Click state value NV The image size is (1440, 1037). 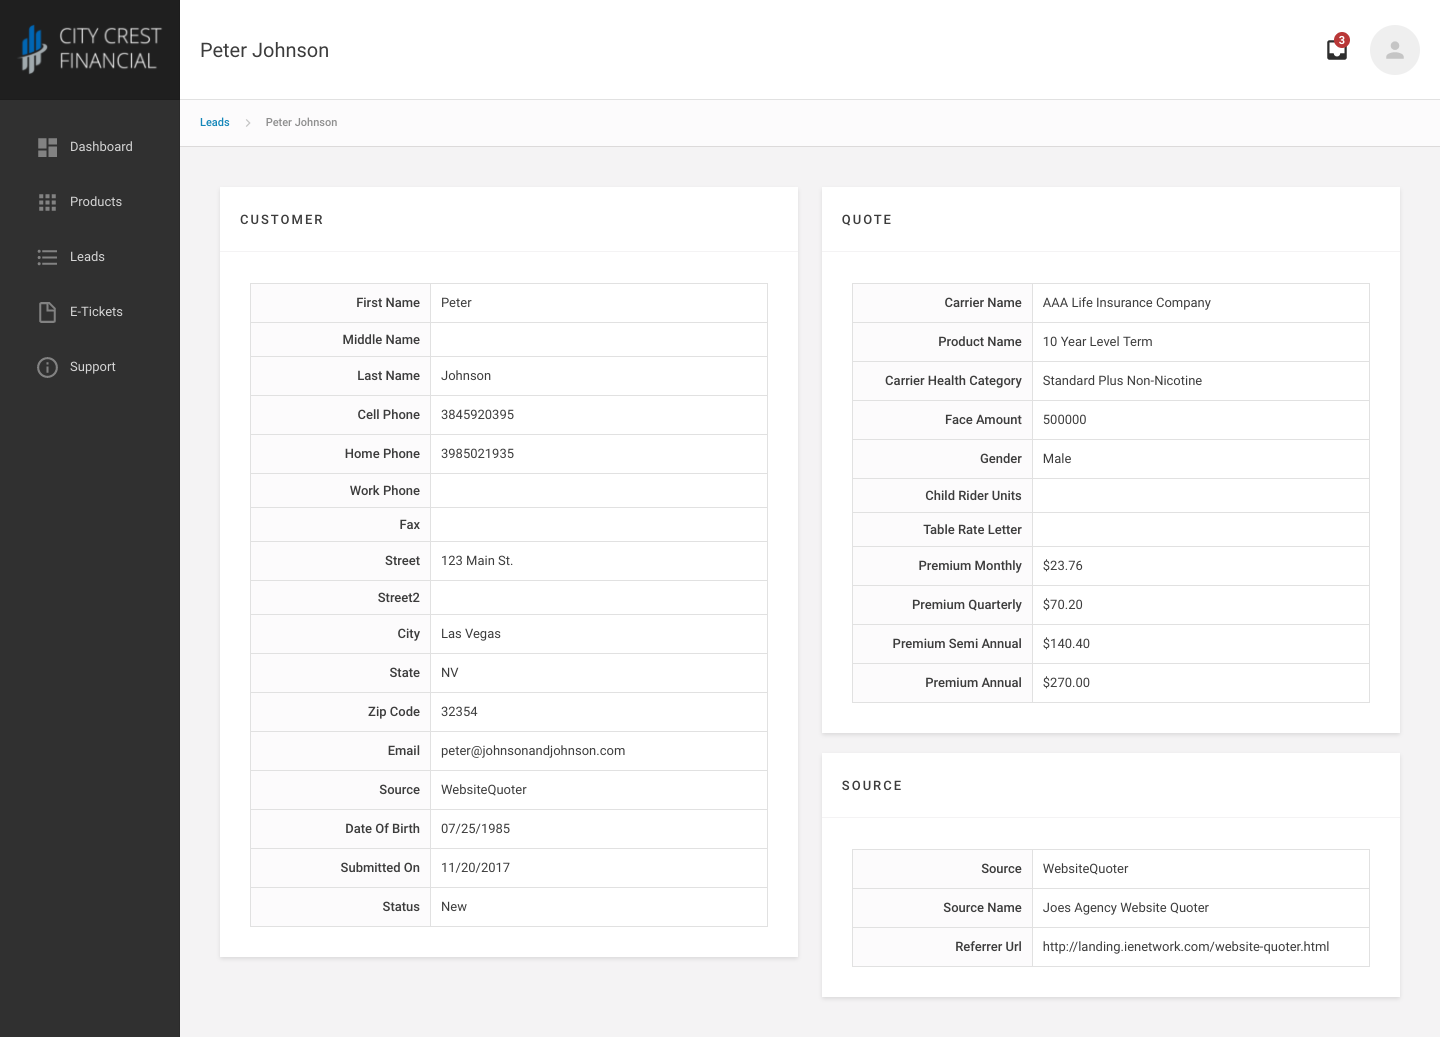pos(450,673)
